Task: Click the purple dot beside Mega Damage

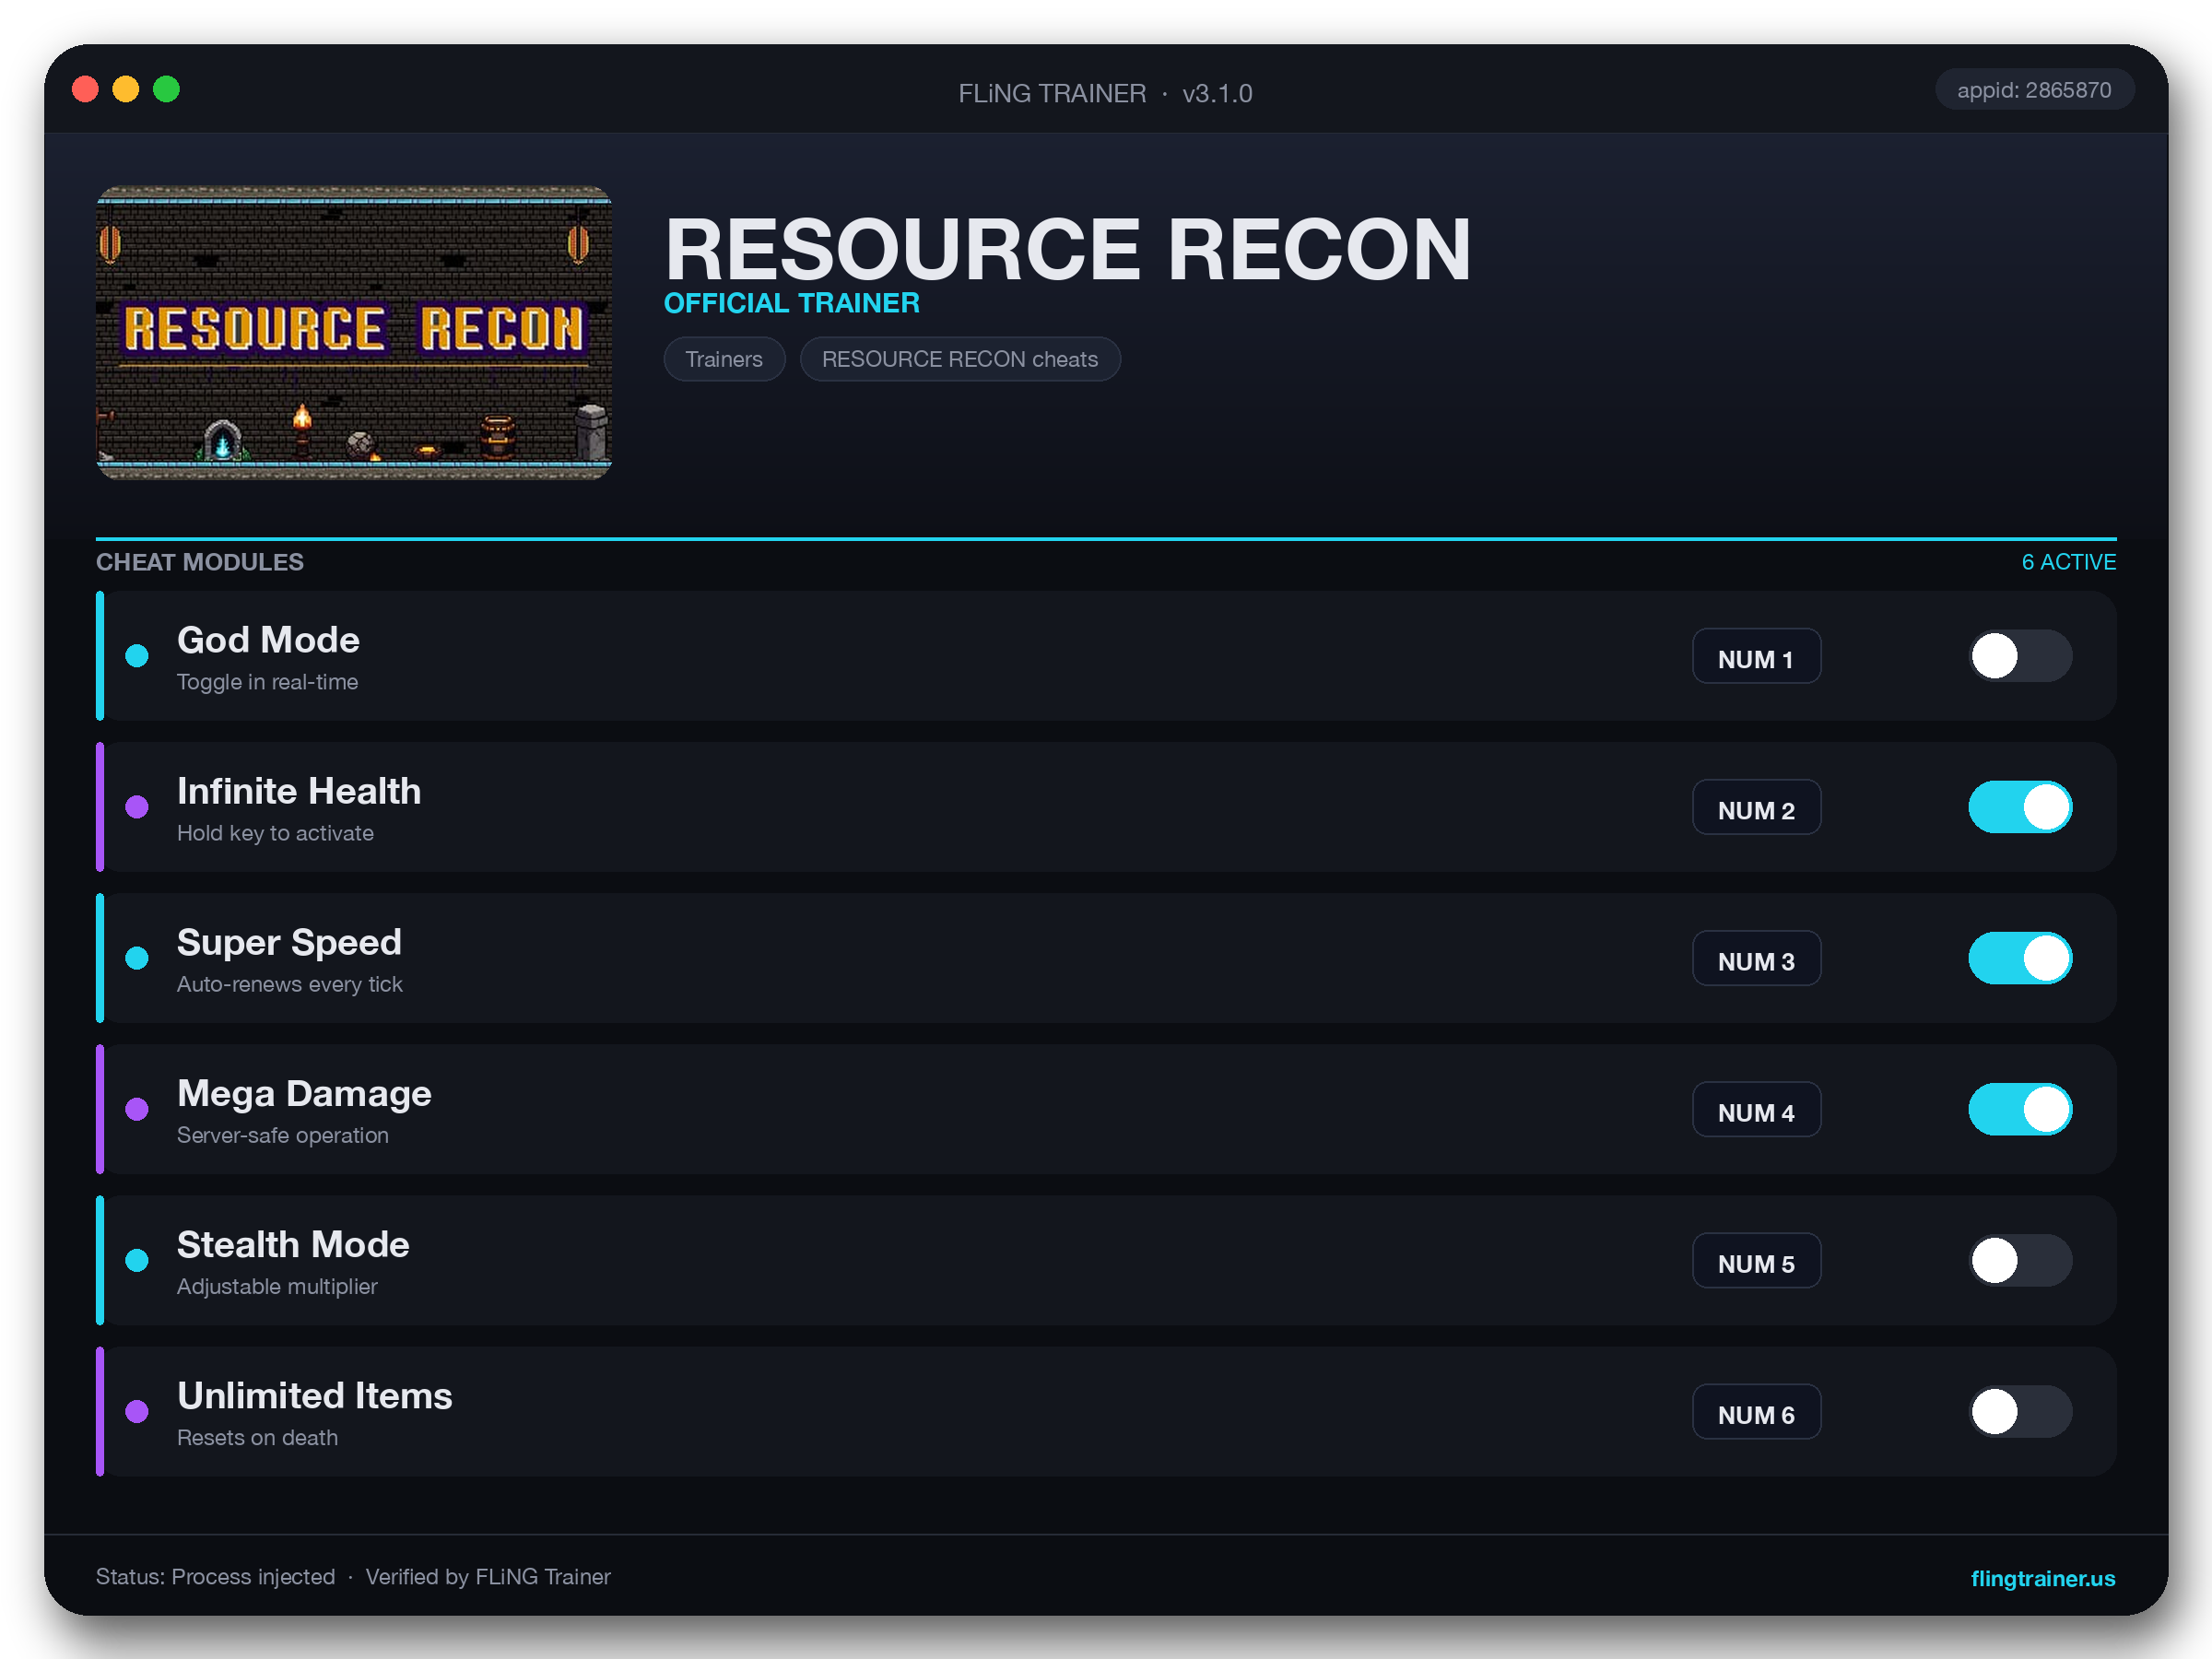Action: (x=137, y=1109)
